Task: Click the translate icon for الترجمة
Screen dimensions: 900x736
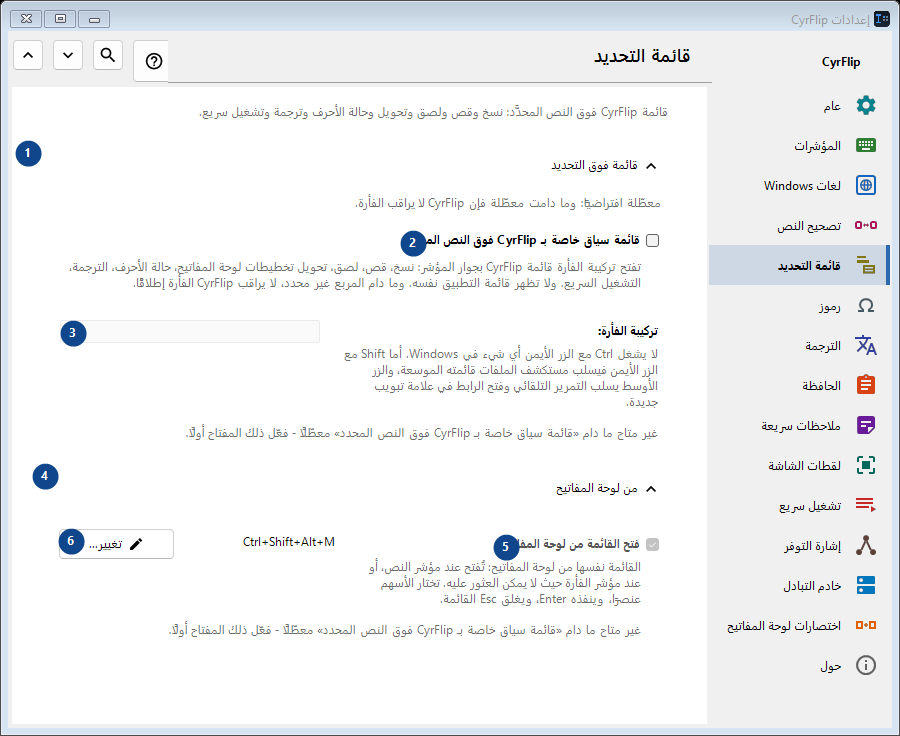Action: (x=866, y=345)
